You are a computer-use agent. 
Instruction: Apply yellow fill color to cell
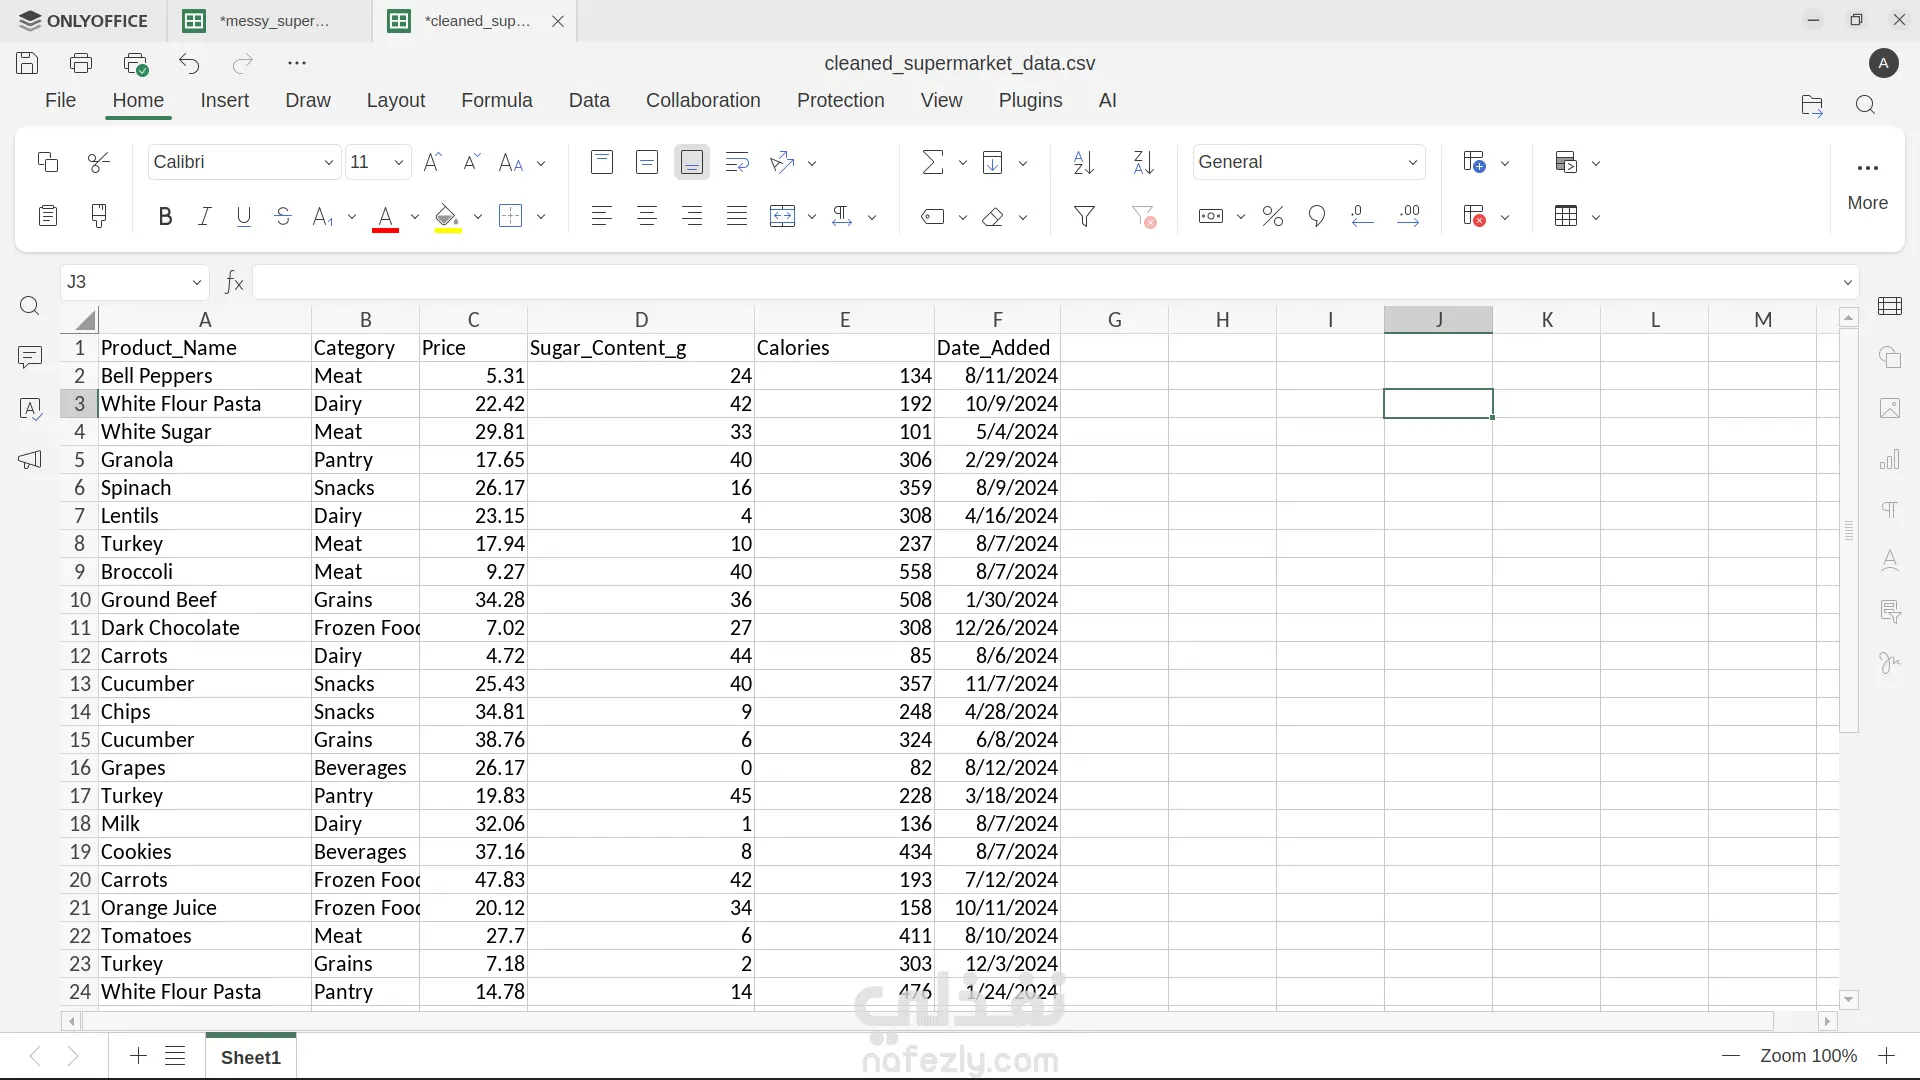[x=447, y=216]
